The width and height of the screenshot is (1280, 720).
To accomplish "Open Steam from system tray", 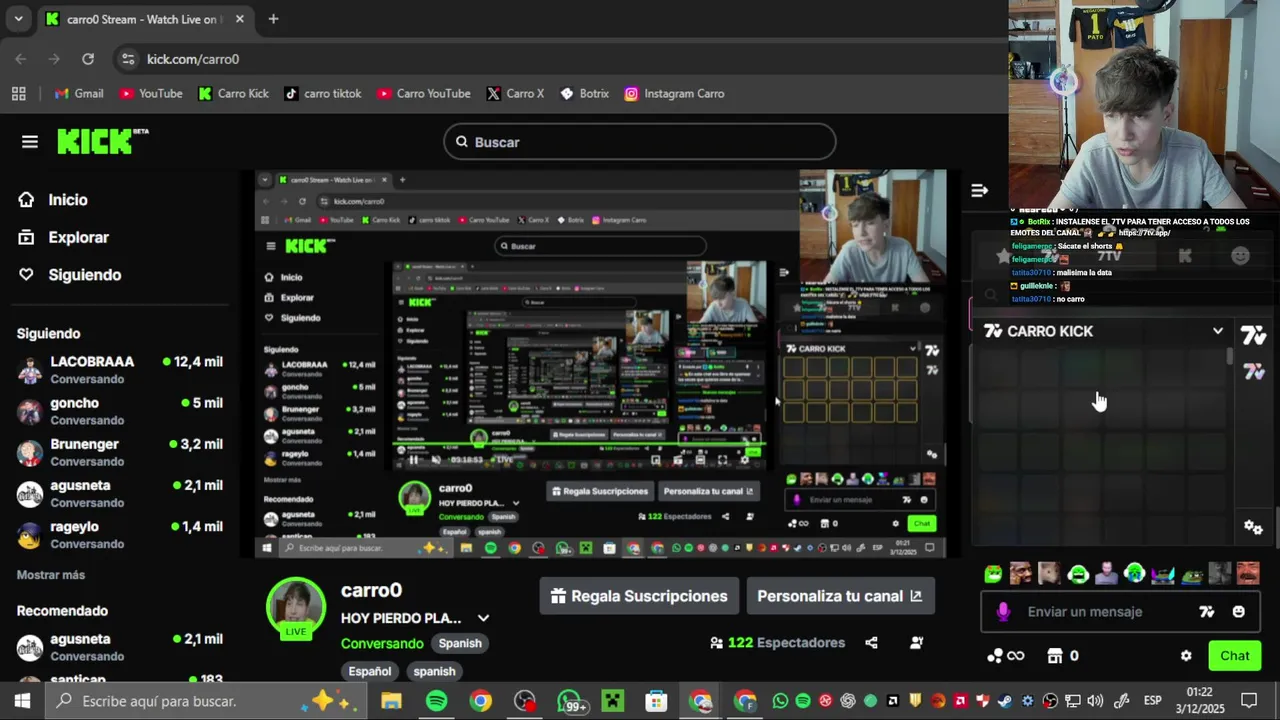I will [x=1004, y=701].
